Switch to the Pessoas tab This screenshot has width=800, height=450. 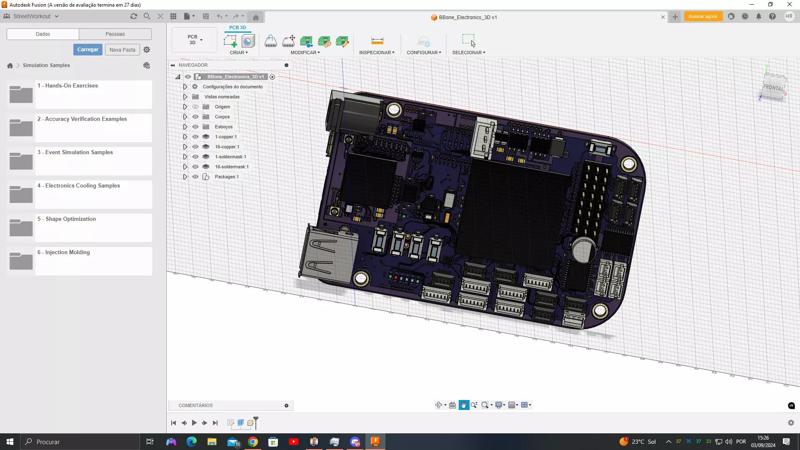pos(115,34)
